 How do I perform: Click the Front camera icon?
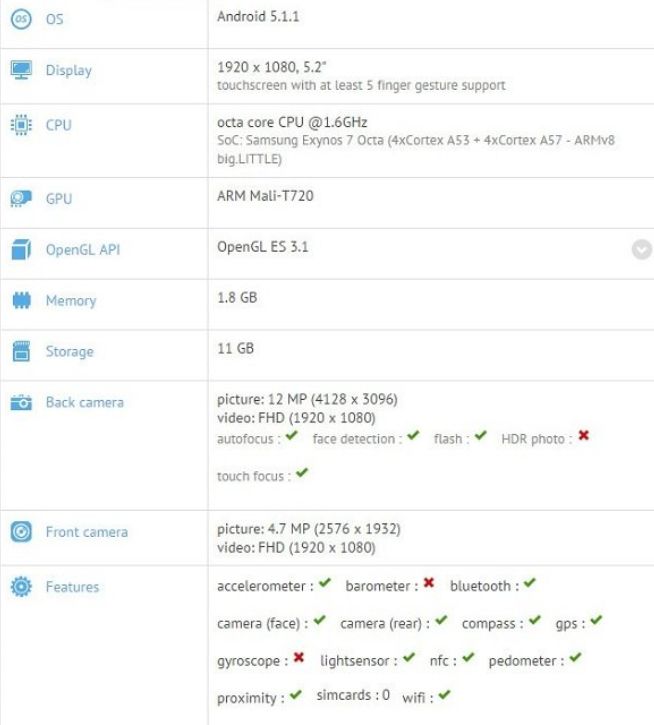[21, 533]
